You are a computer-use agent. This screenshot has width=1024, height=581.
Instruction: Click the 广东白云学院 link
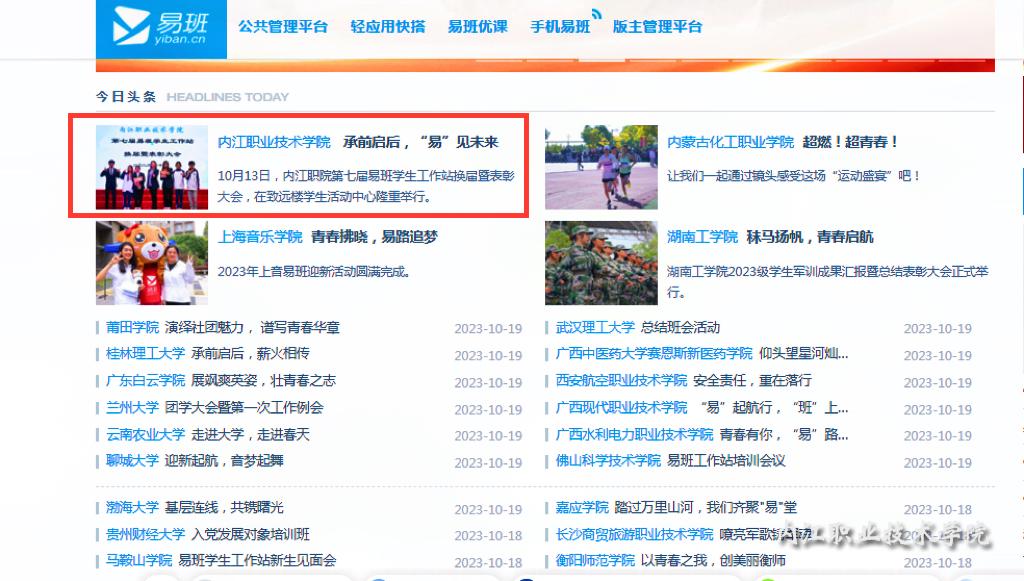(x=146, y=381)
